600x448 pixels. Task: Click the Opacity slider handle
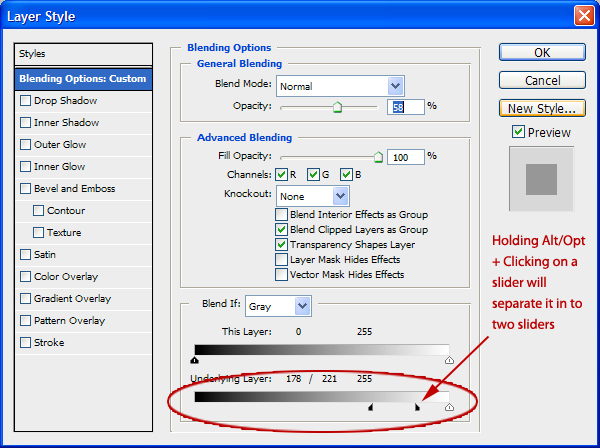(x=337, y=106)
